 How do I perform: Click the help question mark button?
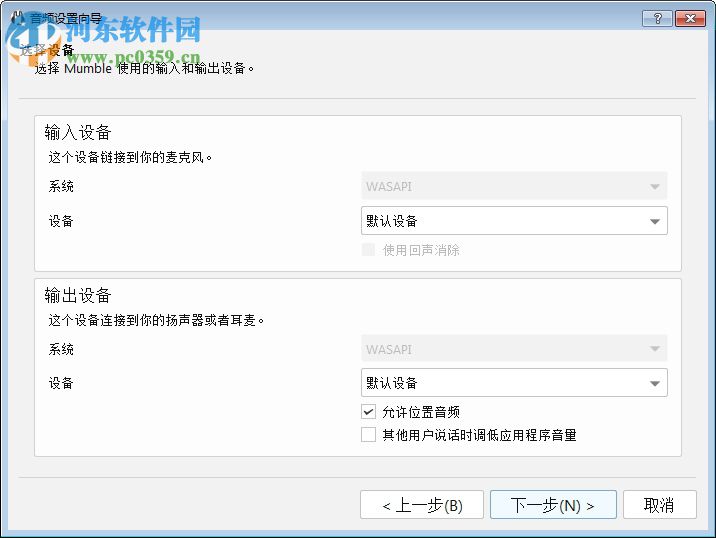(x=657, y=18)
